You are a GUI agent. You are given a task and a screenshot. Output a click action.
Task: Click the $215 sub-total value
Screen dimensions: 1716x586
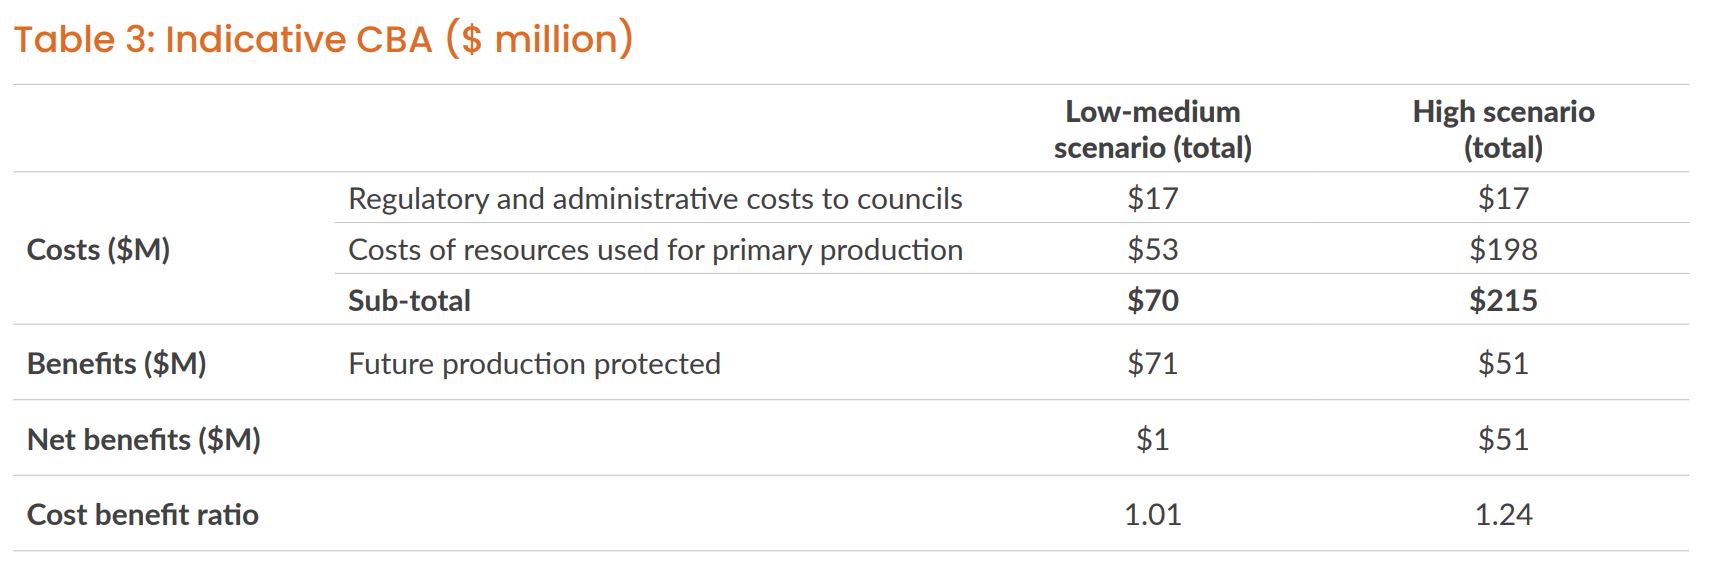click(x=1502, y=300)
